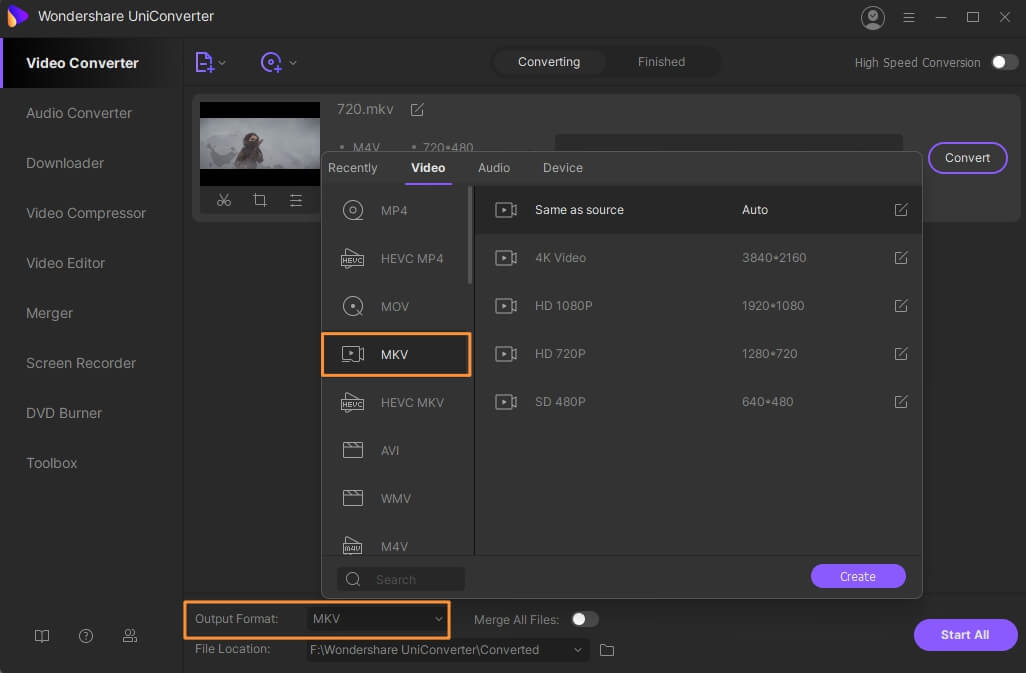
Task: Toggle Merge All Files switch
Action: pos(584,619)
